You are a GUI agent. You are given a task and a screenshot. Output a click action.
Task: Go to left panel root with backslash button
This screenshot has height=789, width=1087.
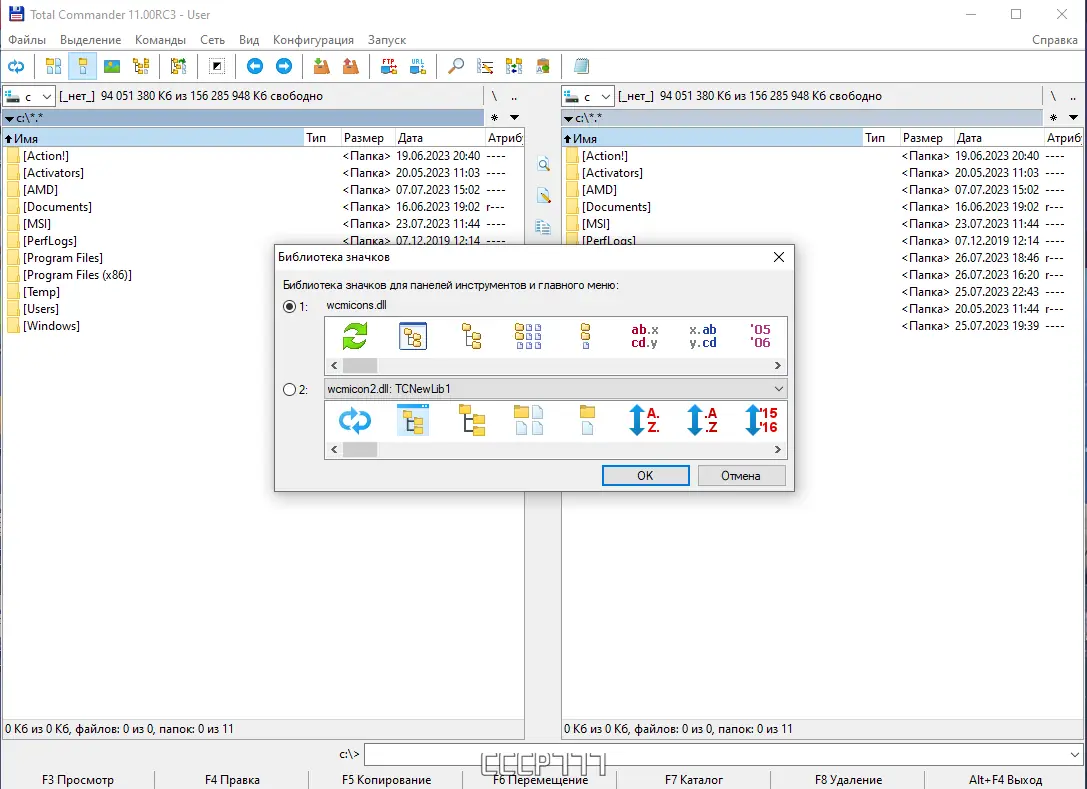[x=494, y=96]
